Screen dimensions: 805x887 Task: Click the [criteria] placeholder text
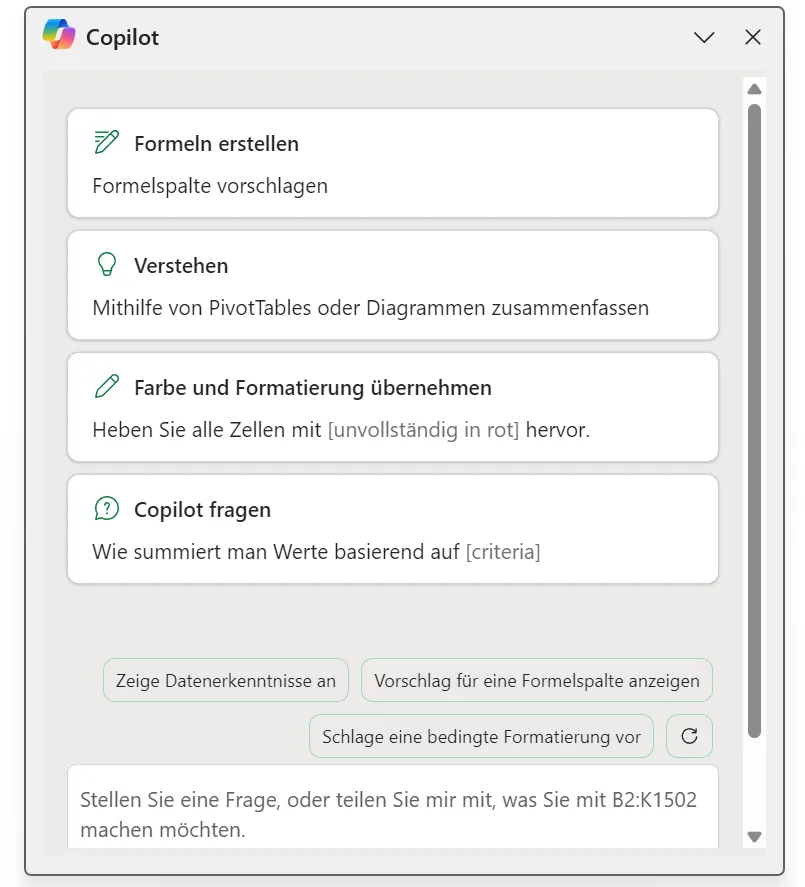(x=503, y=552)
